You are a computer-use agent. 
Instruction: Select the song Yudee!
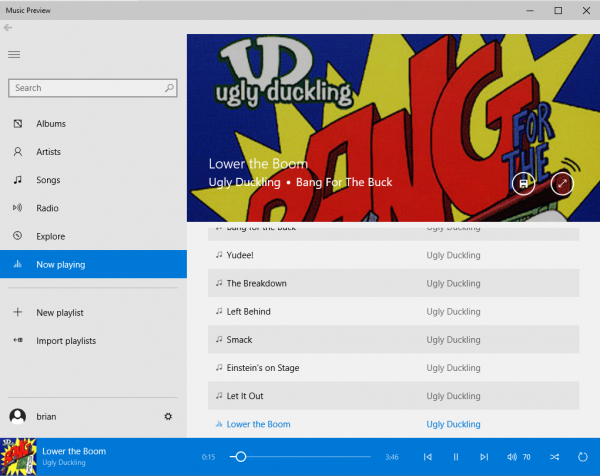[393, 255]
